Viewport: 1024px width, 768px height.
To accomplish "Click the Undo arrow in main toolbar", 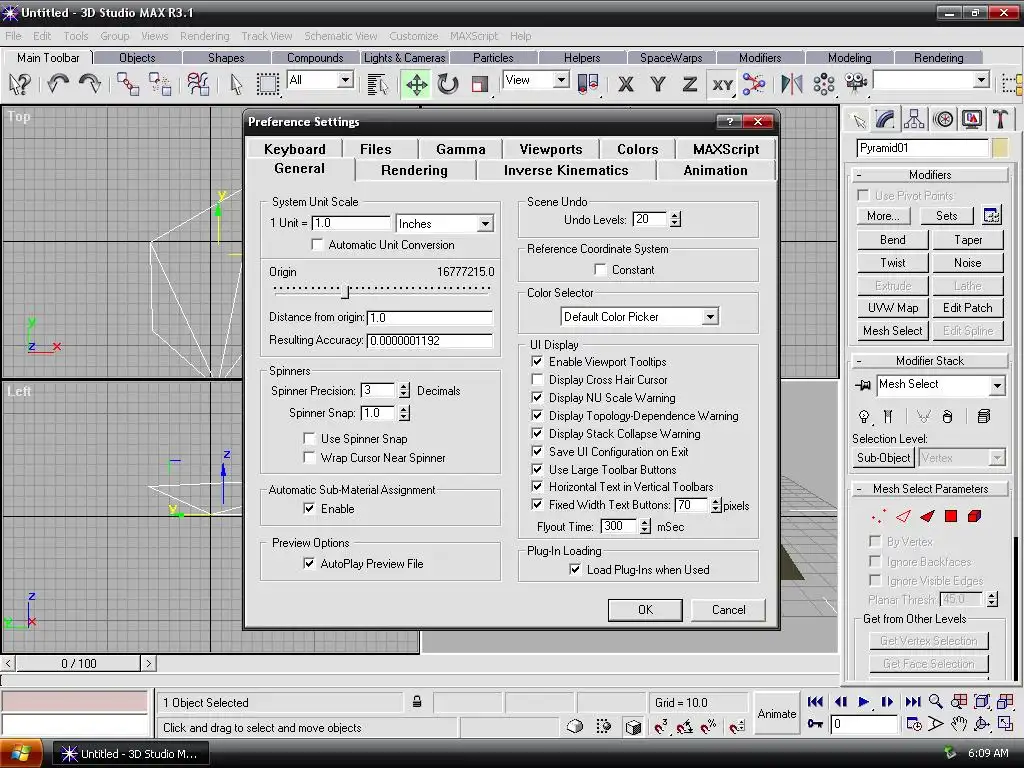I will coord(58,84).
